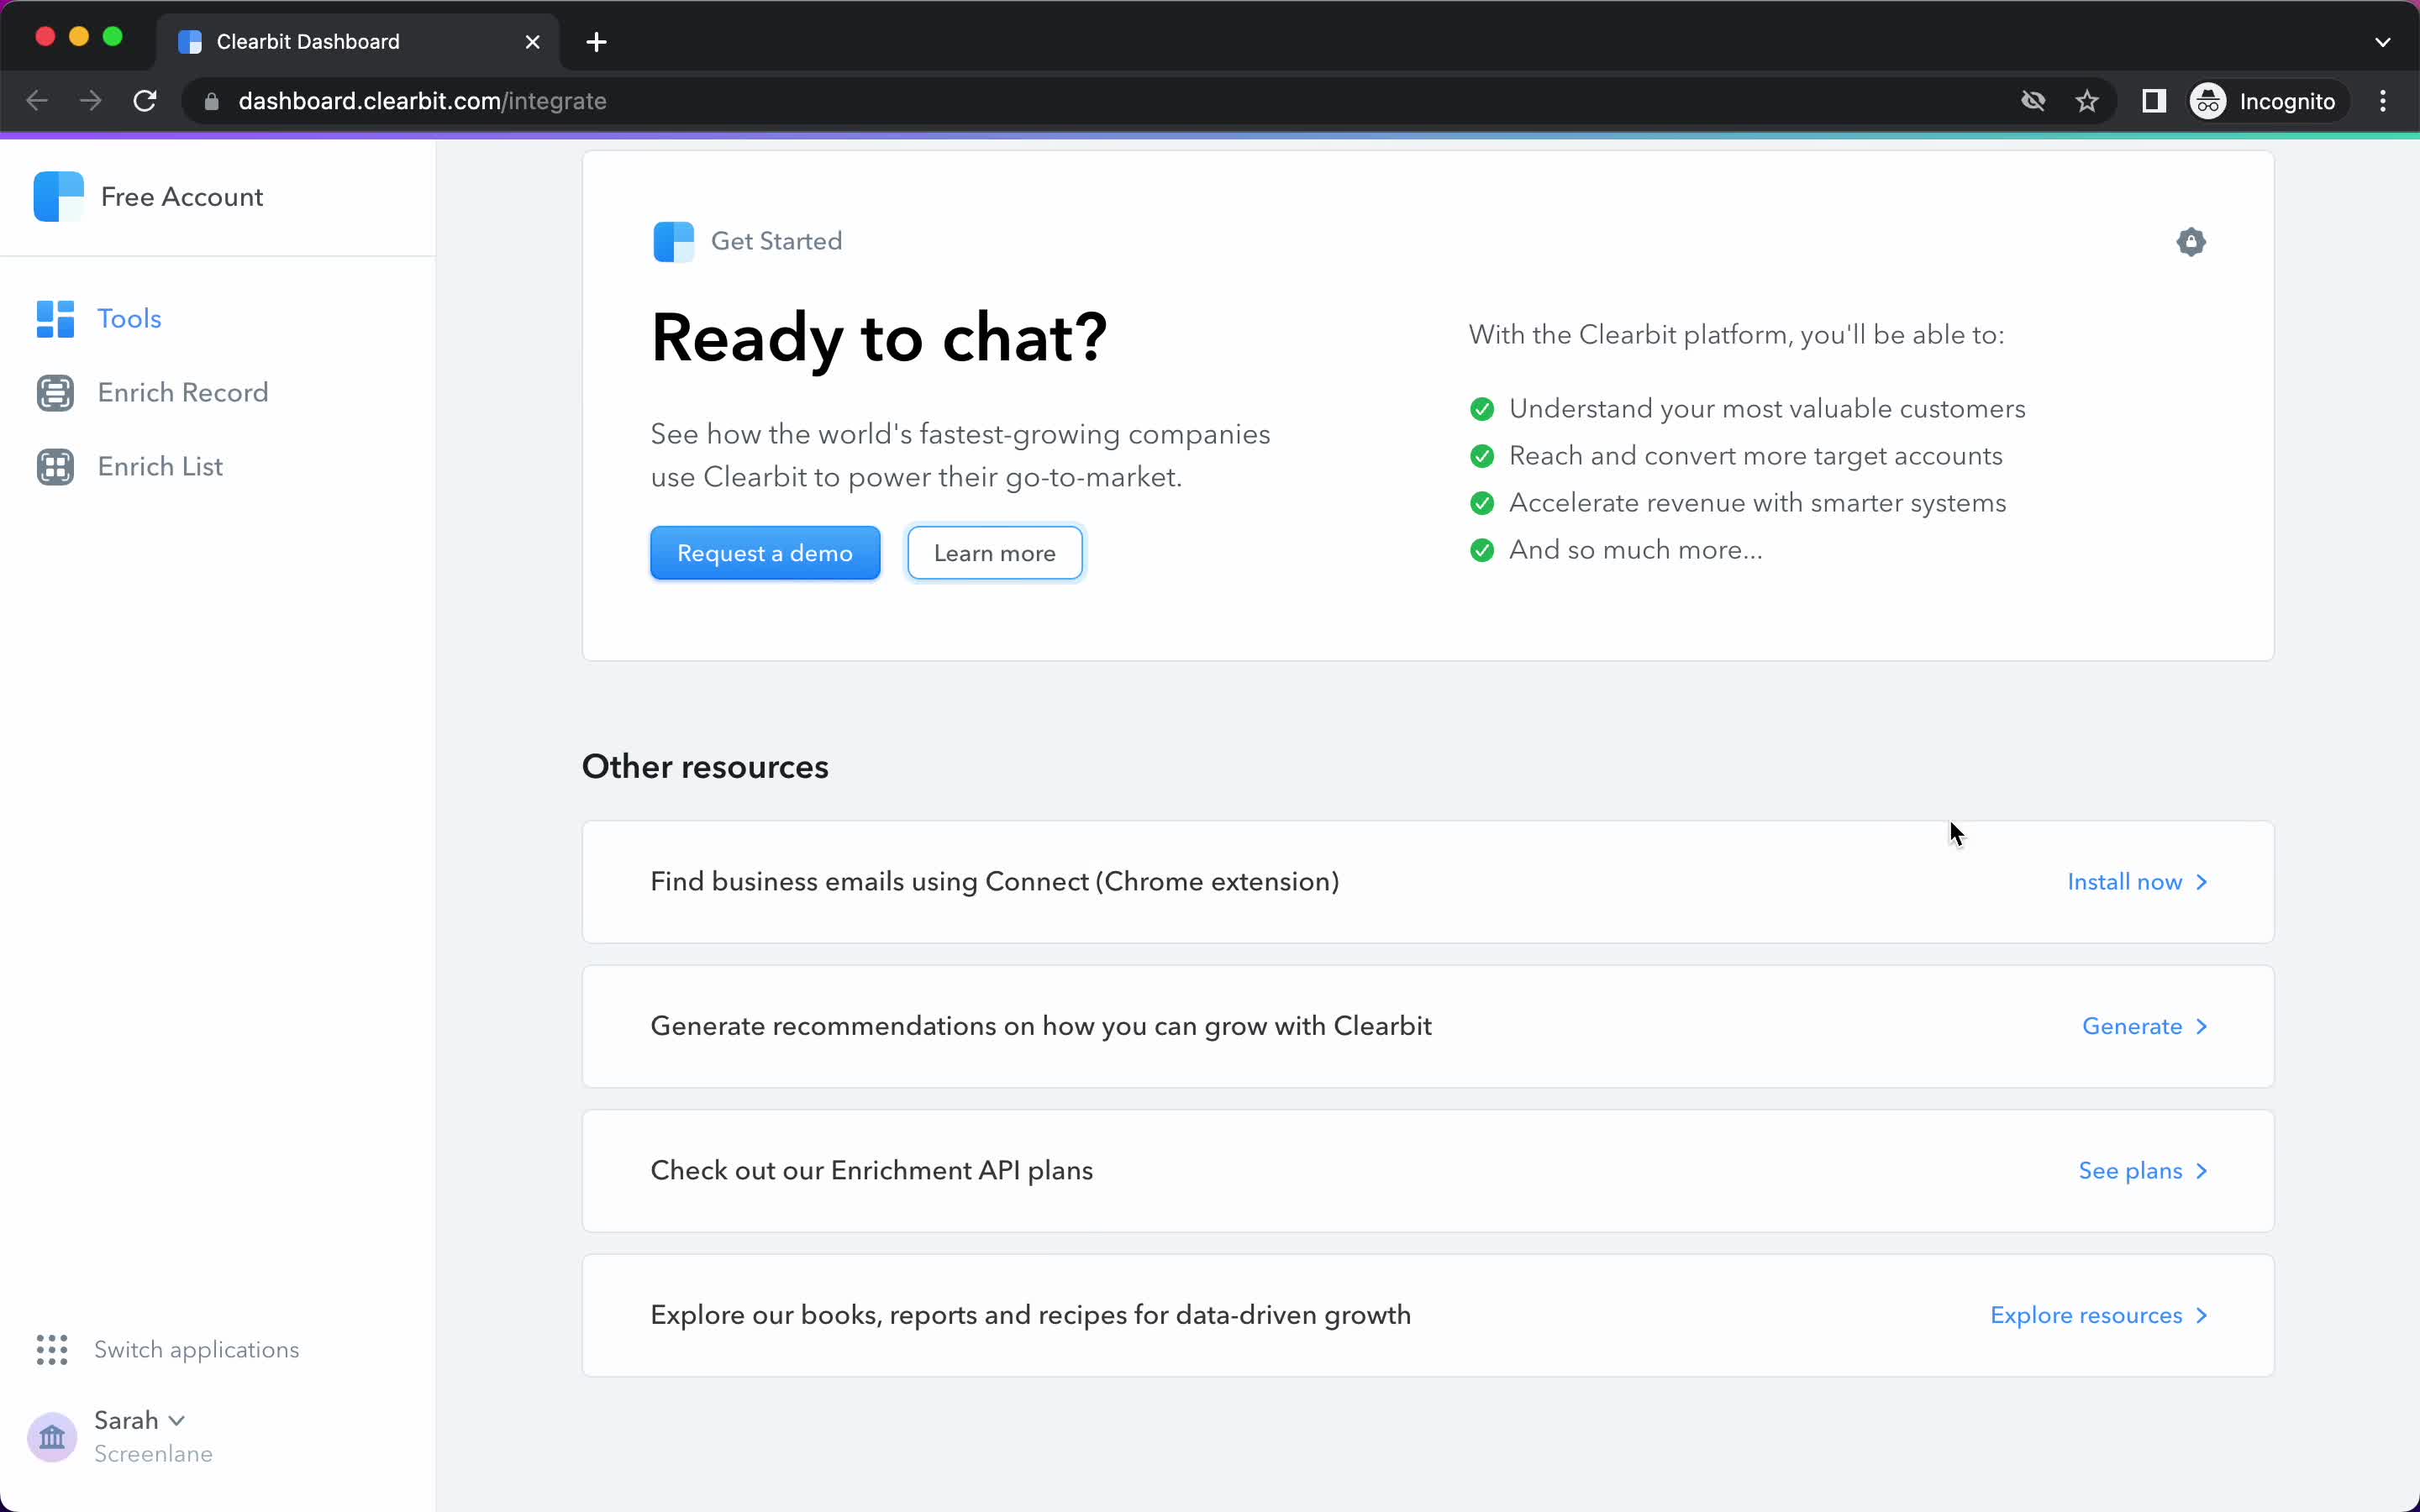Image resolution: width=2420 pixels, height=1512 pixels.
Task: Click the Enrich List icon
Action: point(55,465)
